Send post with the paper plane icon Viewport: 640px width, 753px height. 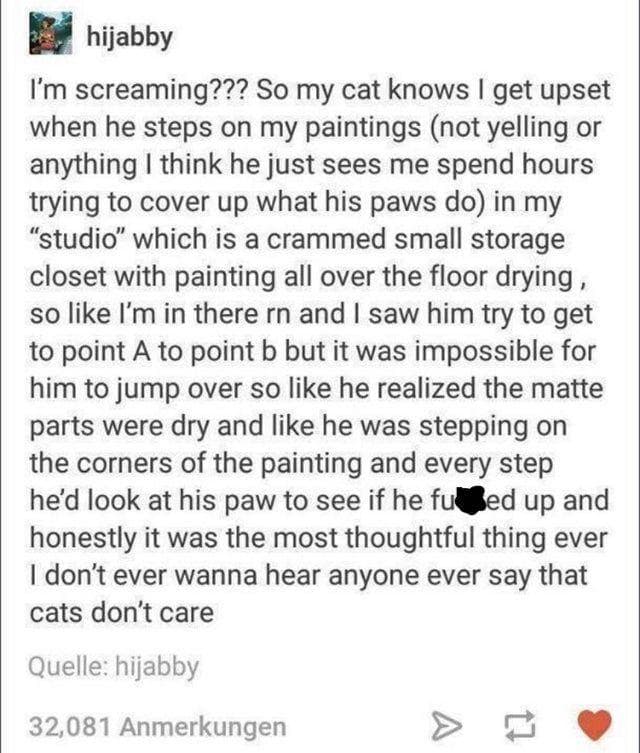pyautogui.click(x=447, y=725)
